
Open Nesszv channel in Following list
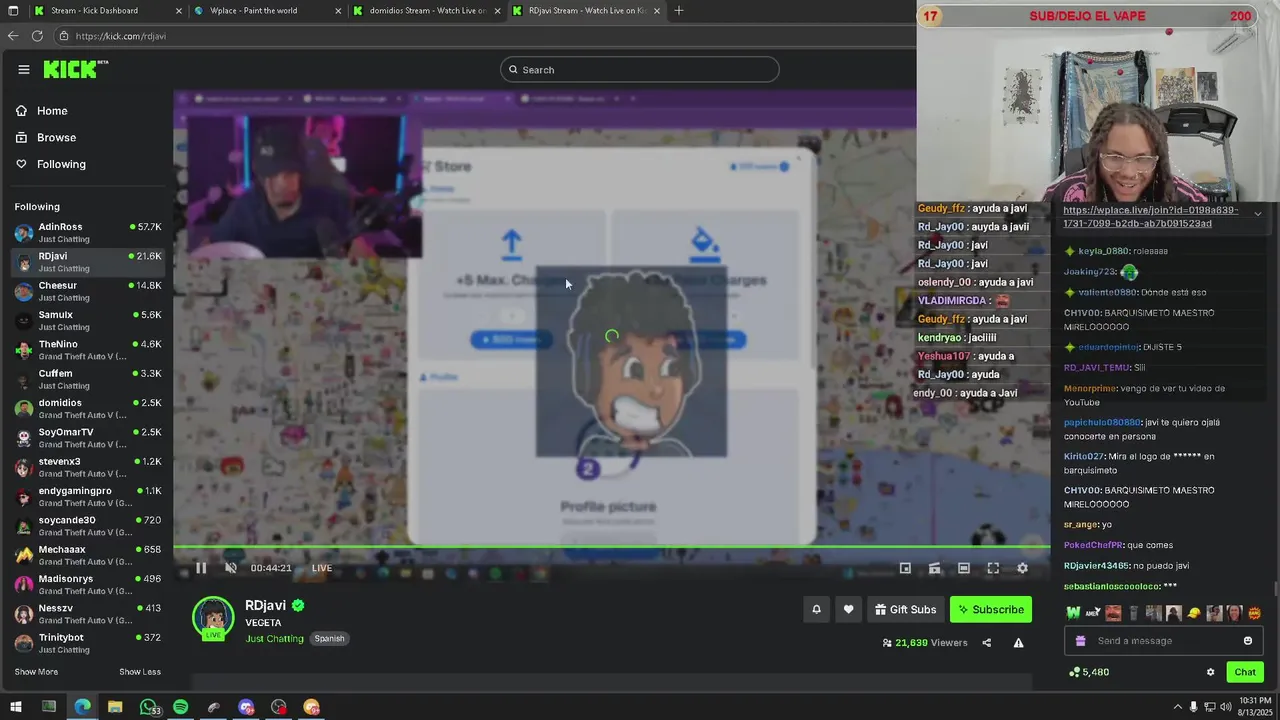pos(88,613)
